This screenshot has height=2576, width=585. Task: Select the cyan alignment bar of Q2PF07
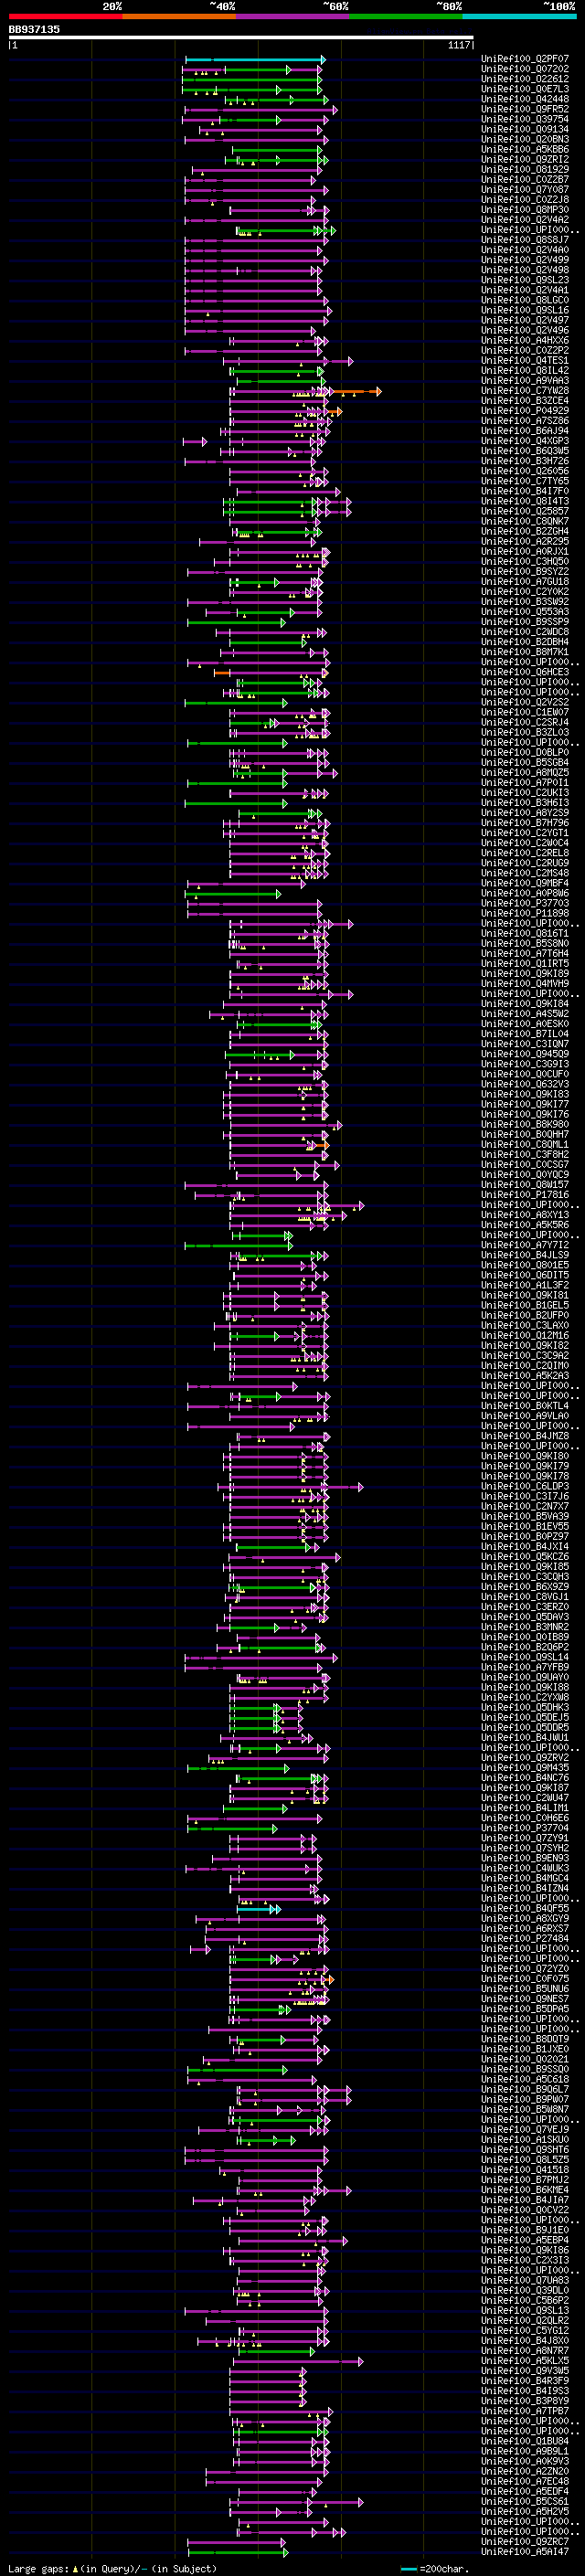tap(255, 60)
